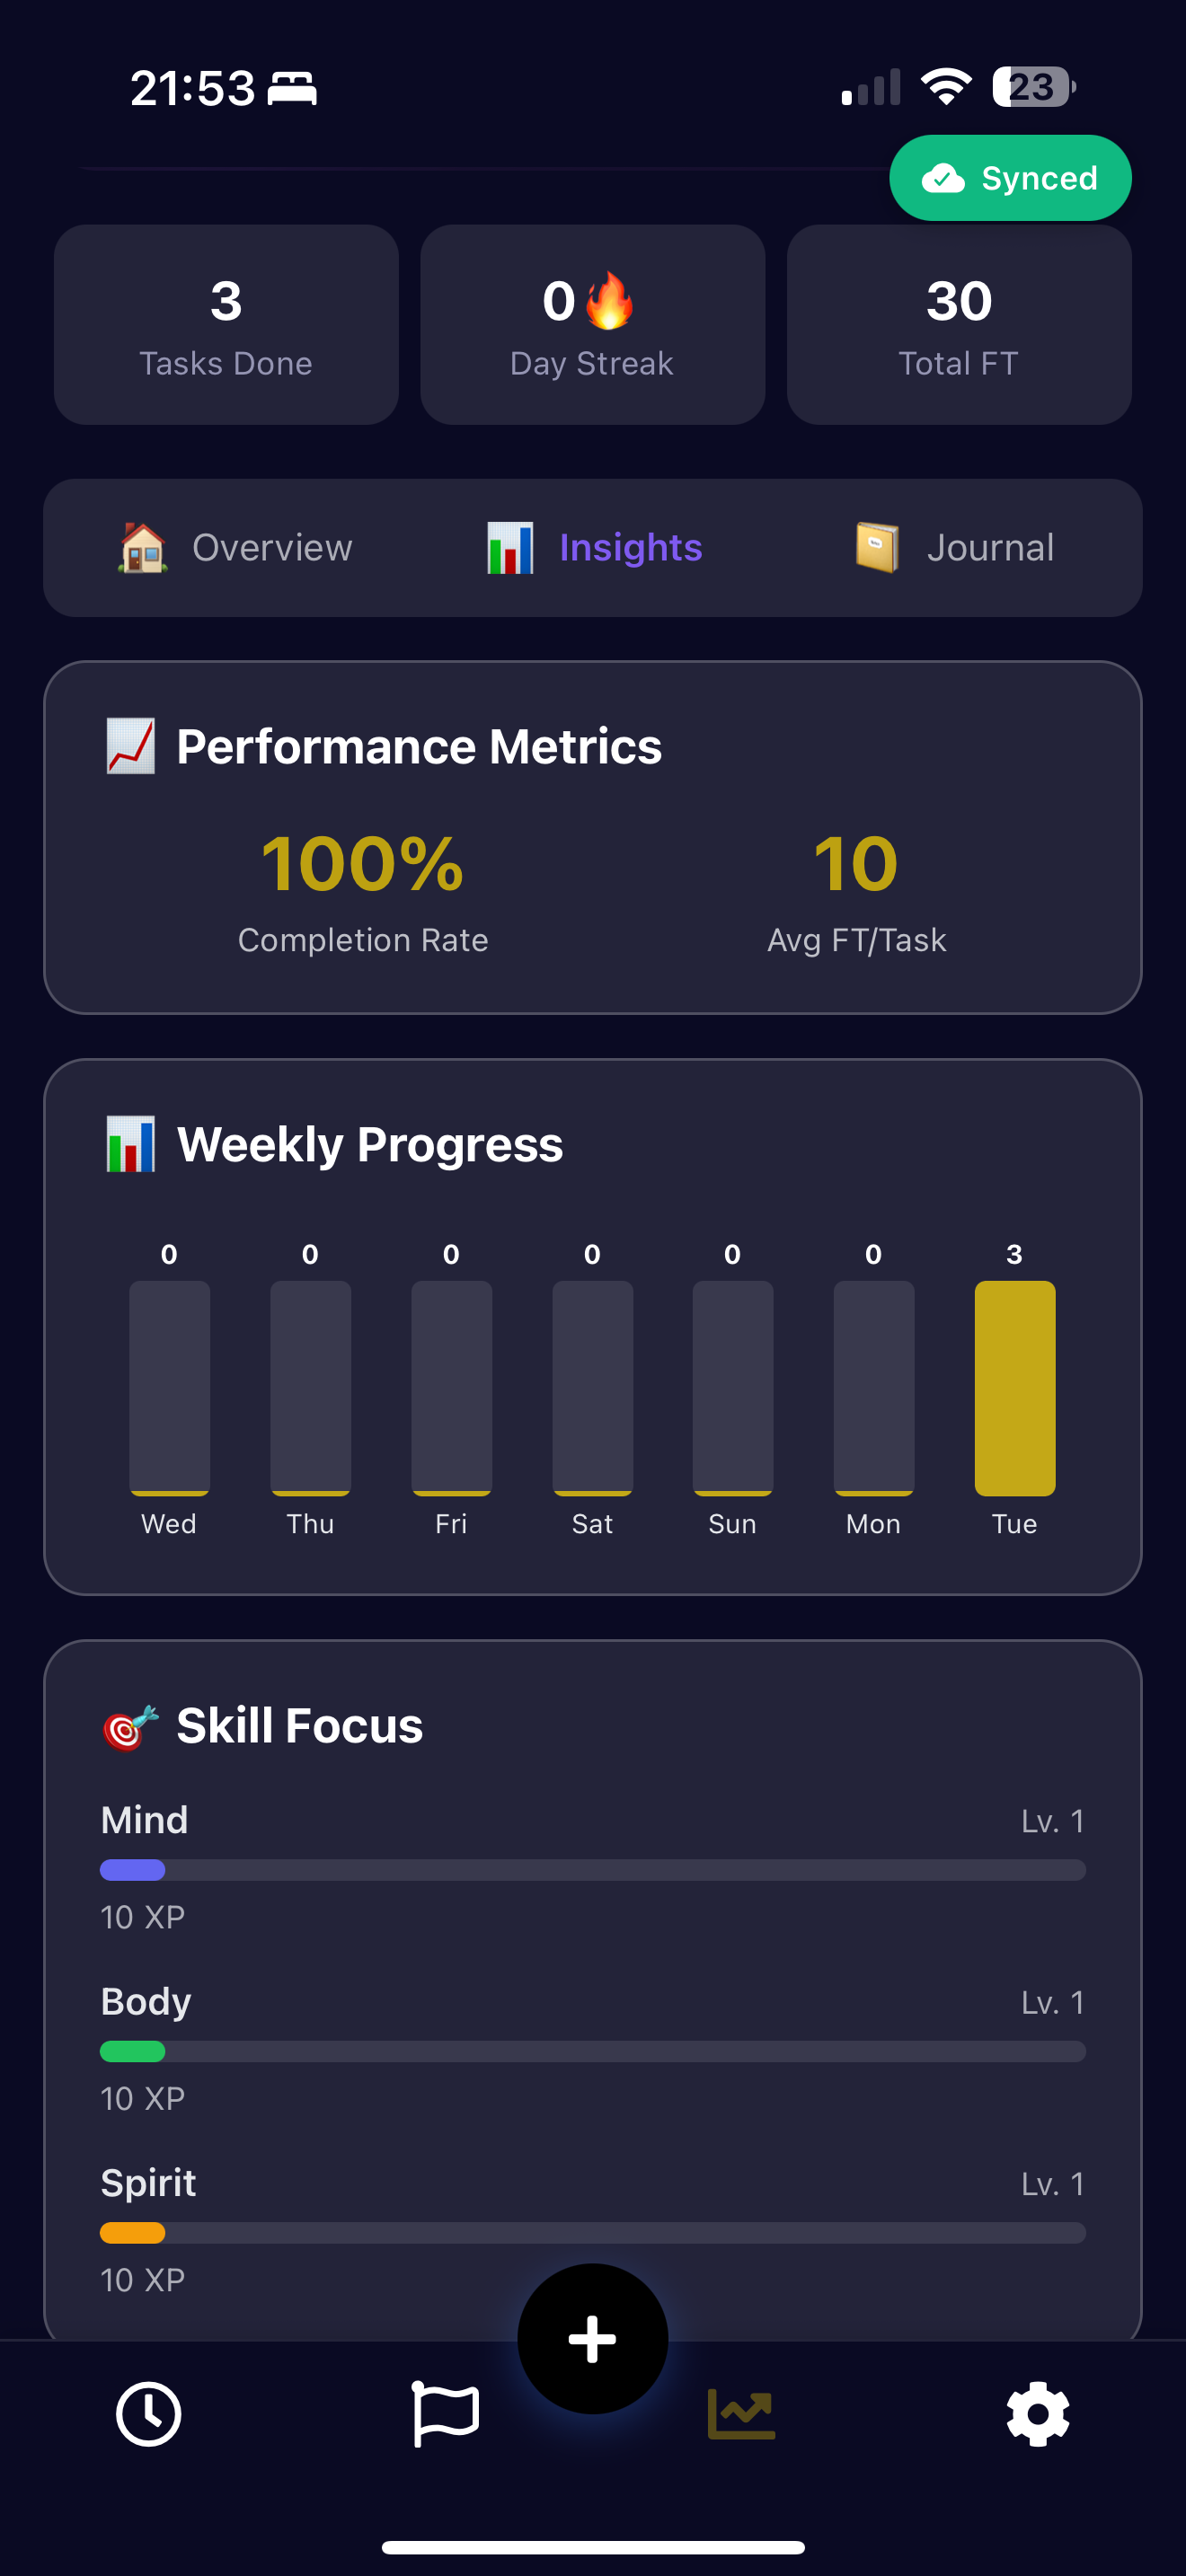Open the chart stats icon in bottom bar
1186x2576 pixels.
click(741, 2414)
